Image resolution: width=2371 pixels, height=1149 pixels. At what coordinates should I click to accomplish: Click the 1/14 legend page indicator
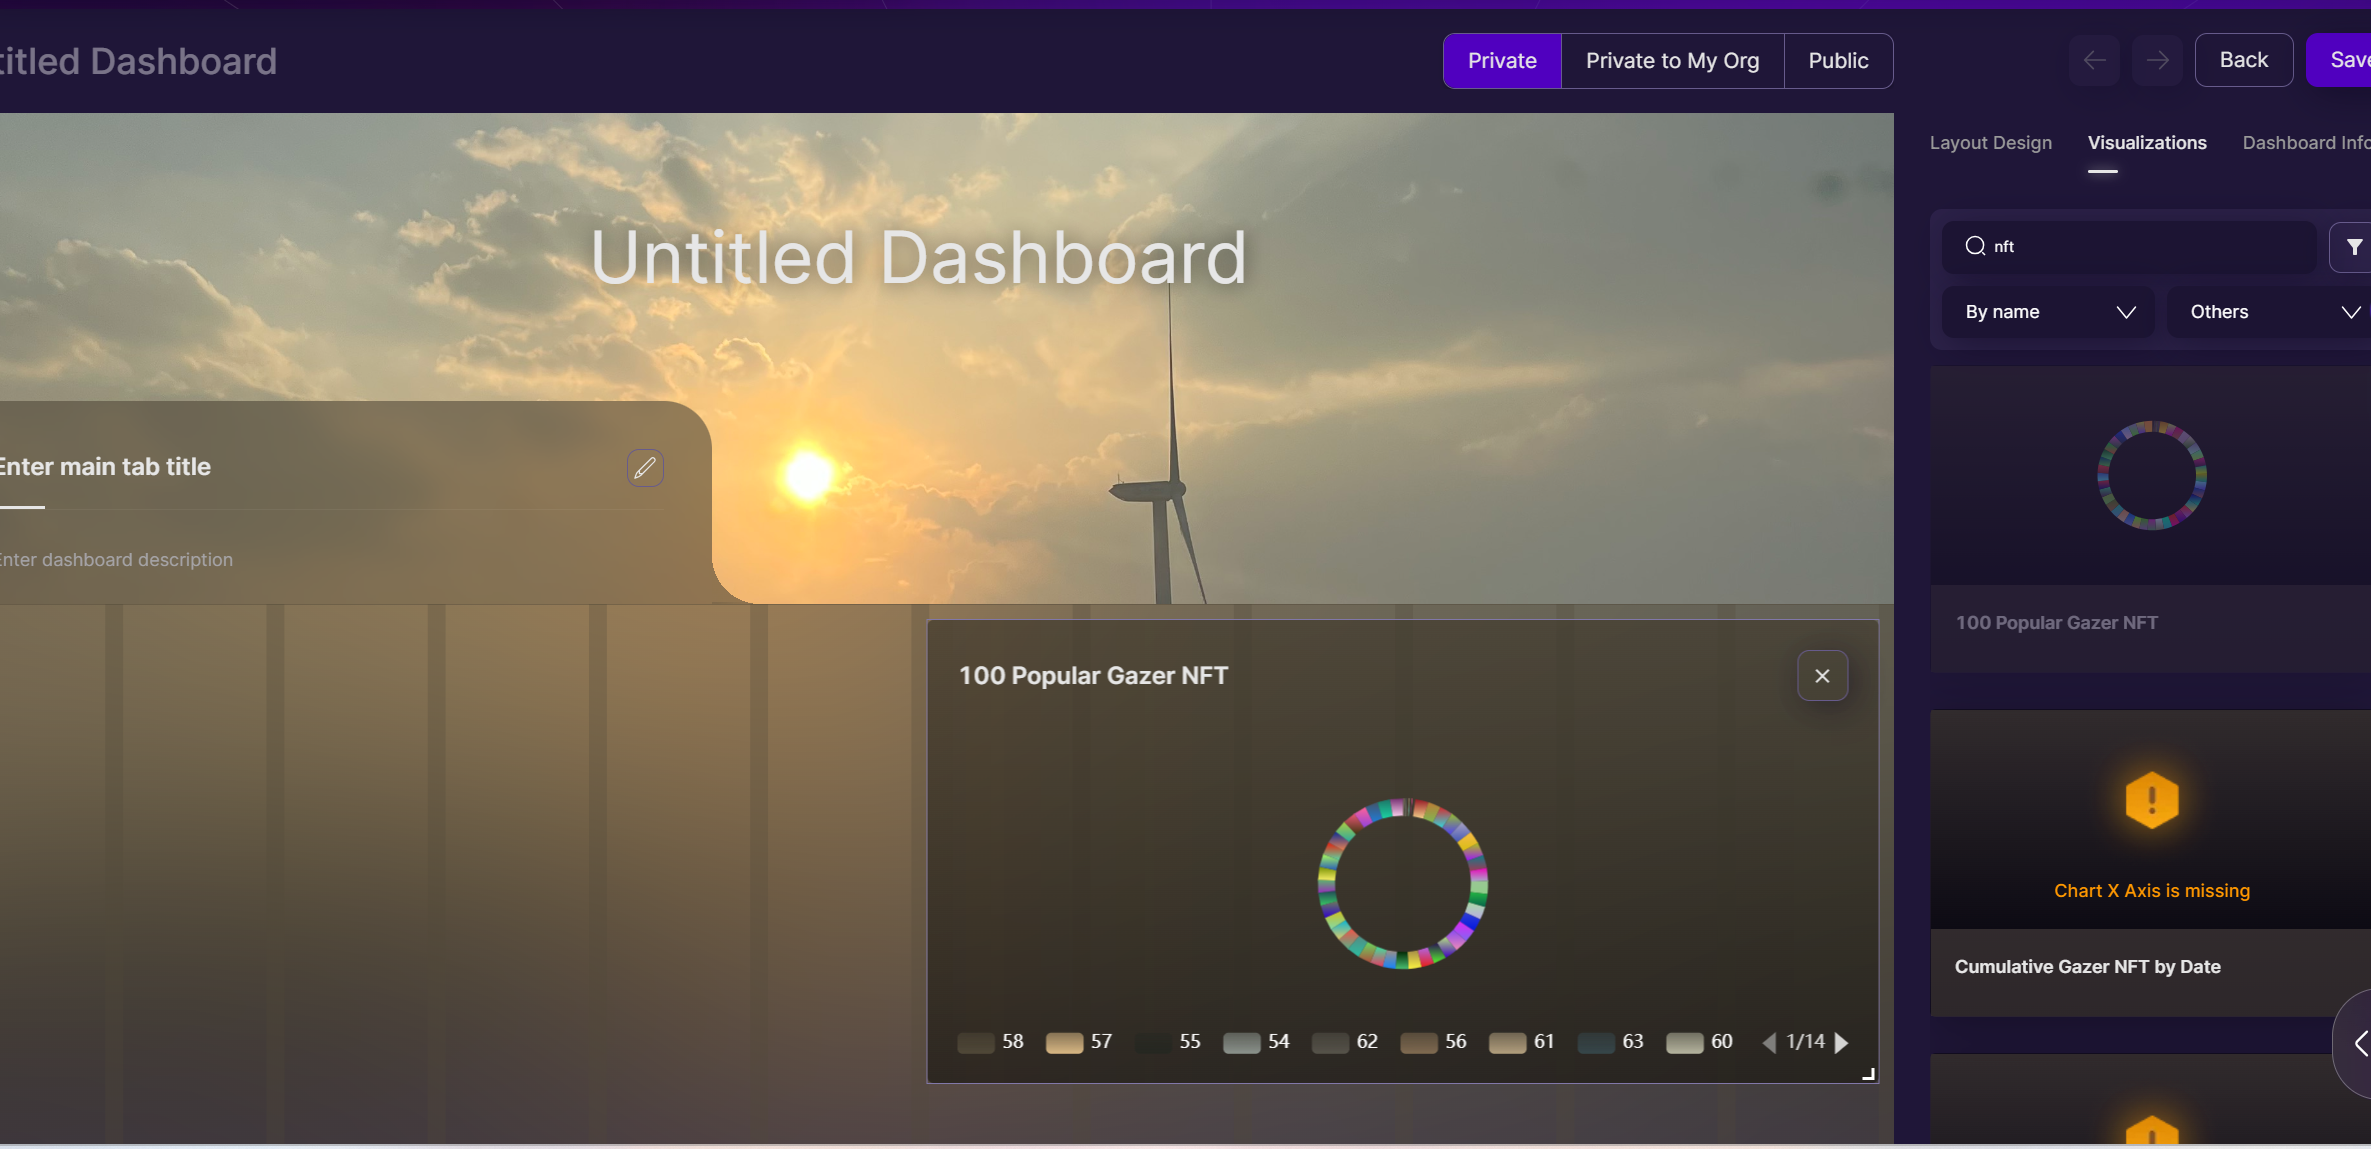(1805, 1042)
